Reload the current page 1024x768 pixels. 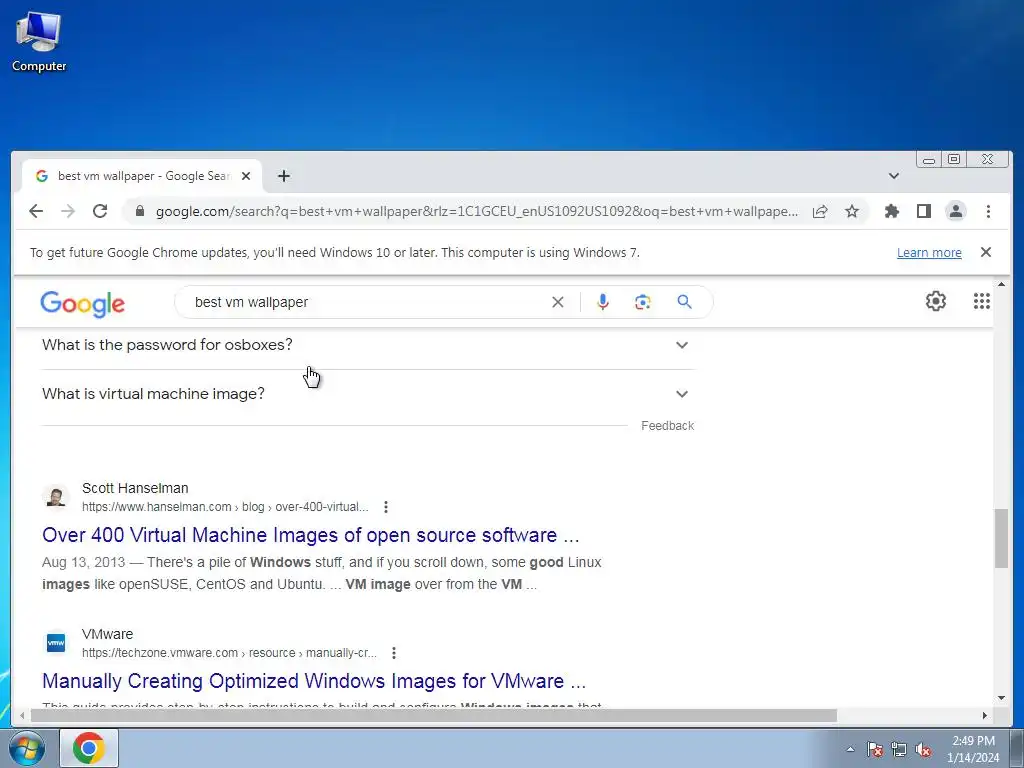click(100, 211)
